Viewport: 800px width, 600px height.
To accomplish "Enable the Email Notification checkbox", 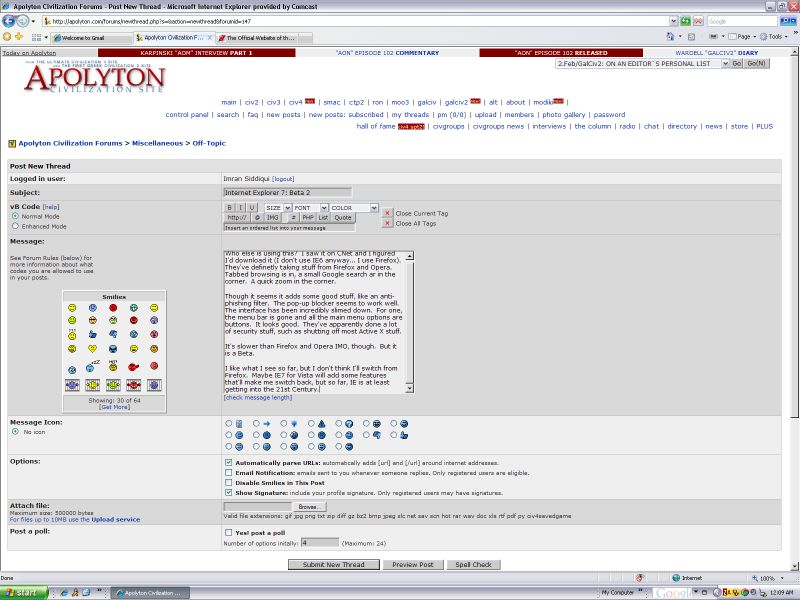I will tap(229, 473).
